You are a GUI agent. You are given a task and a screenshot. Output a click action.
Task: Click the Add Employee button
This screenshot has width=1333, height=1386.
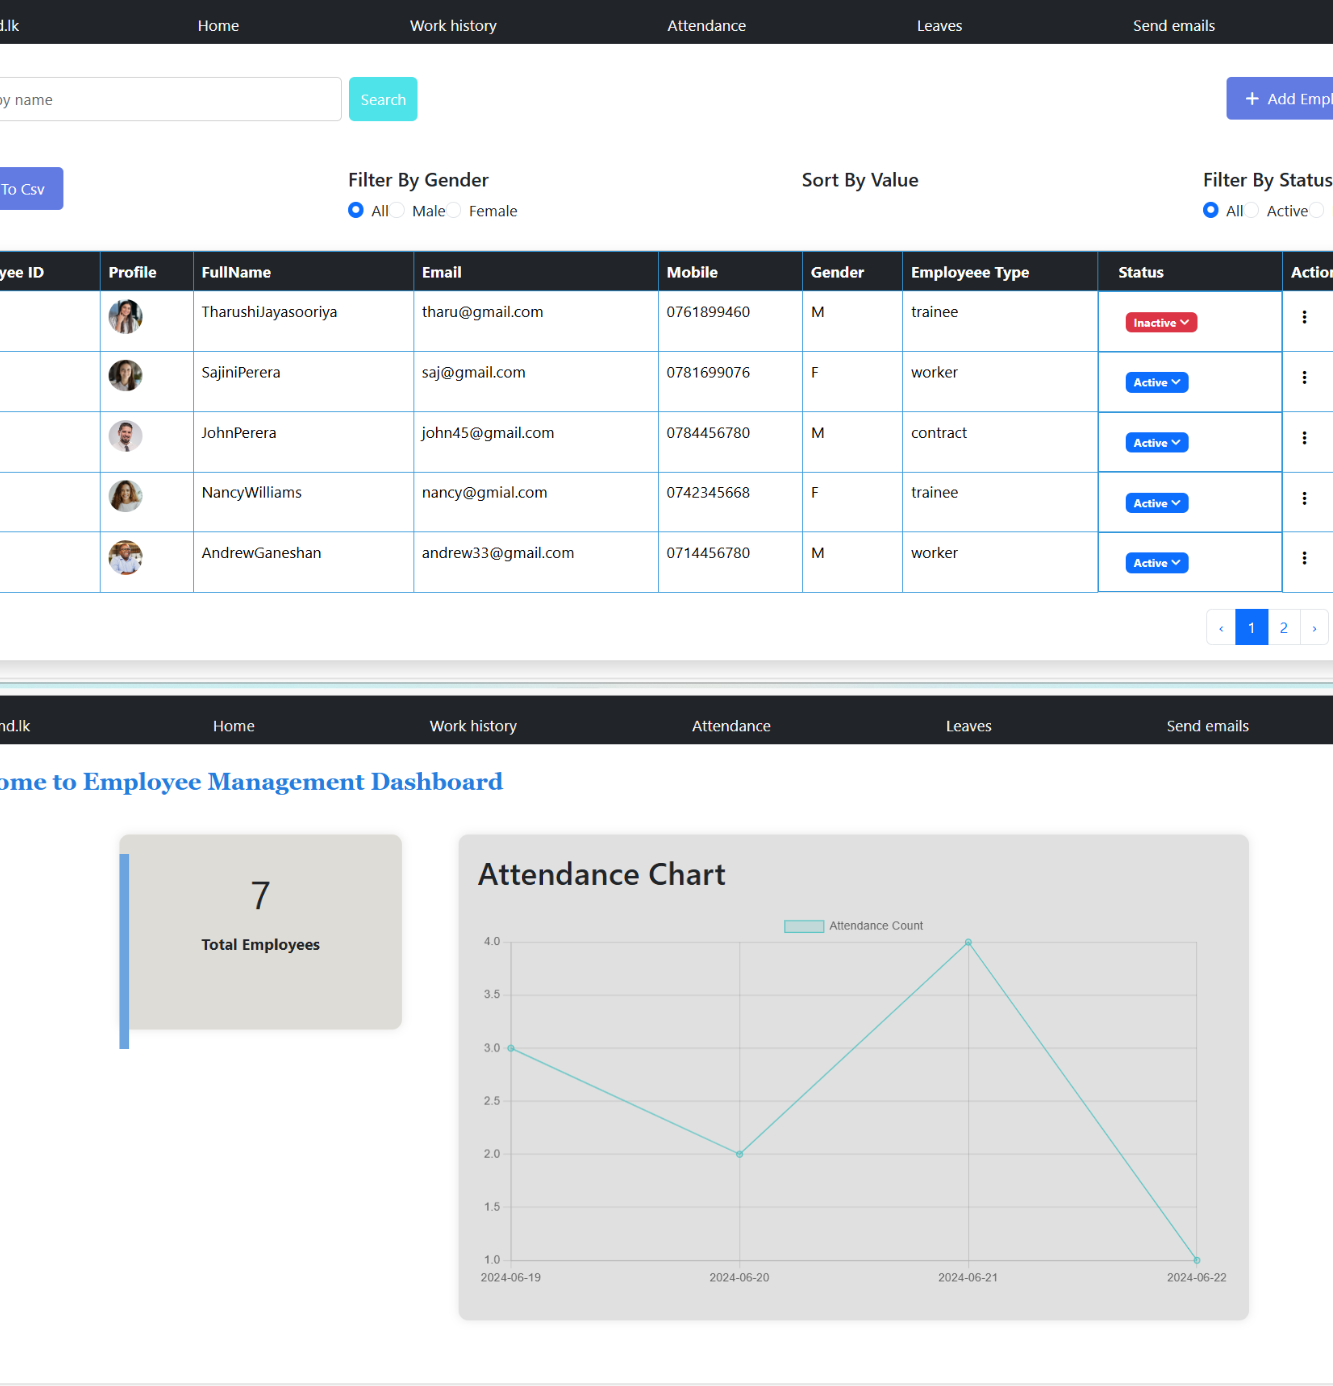tap(1285, 99)
